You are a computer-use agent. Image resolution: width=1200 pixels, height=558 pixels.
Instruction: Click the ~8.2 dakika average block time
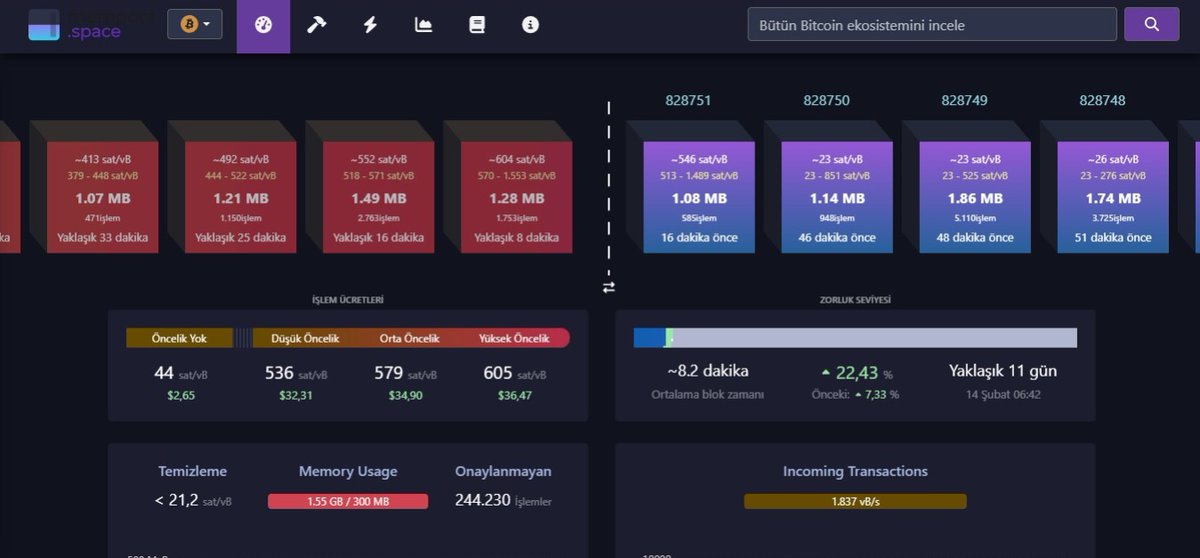click(x=708, y=371)
